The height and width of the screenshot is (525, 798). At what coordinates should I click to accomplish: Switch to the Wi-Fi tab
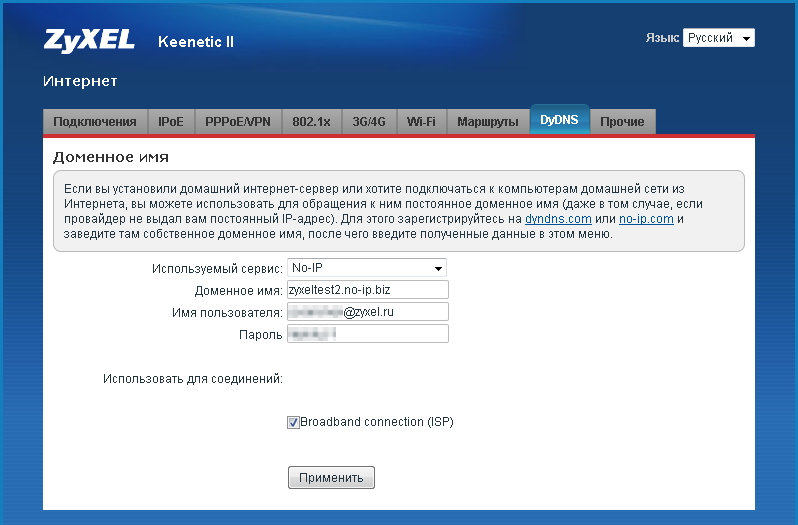421,122
